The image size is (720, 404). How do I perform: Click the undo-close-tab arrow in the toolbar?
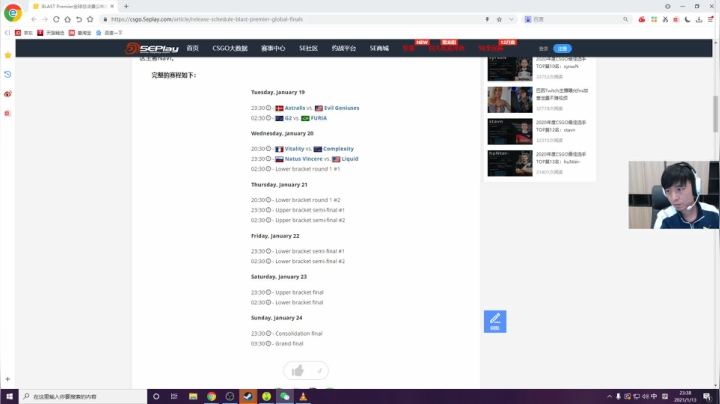pyautogui.click(x=79, y=19)
